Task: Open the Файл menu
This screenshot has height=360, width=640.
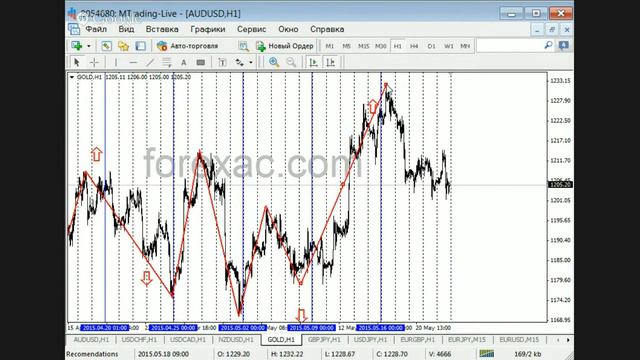Action: point(96,29)
